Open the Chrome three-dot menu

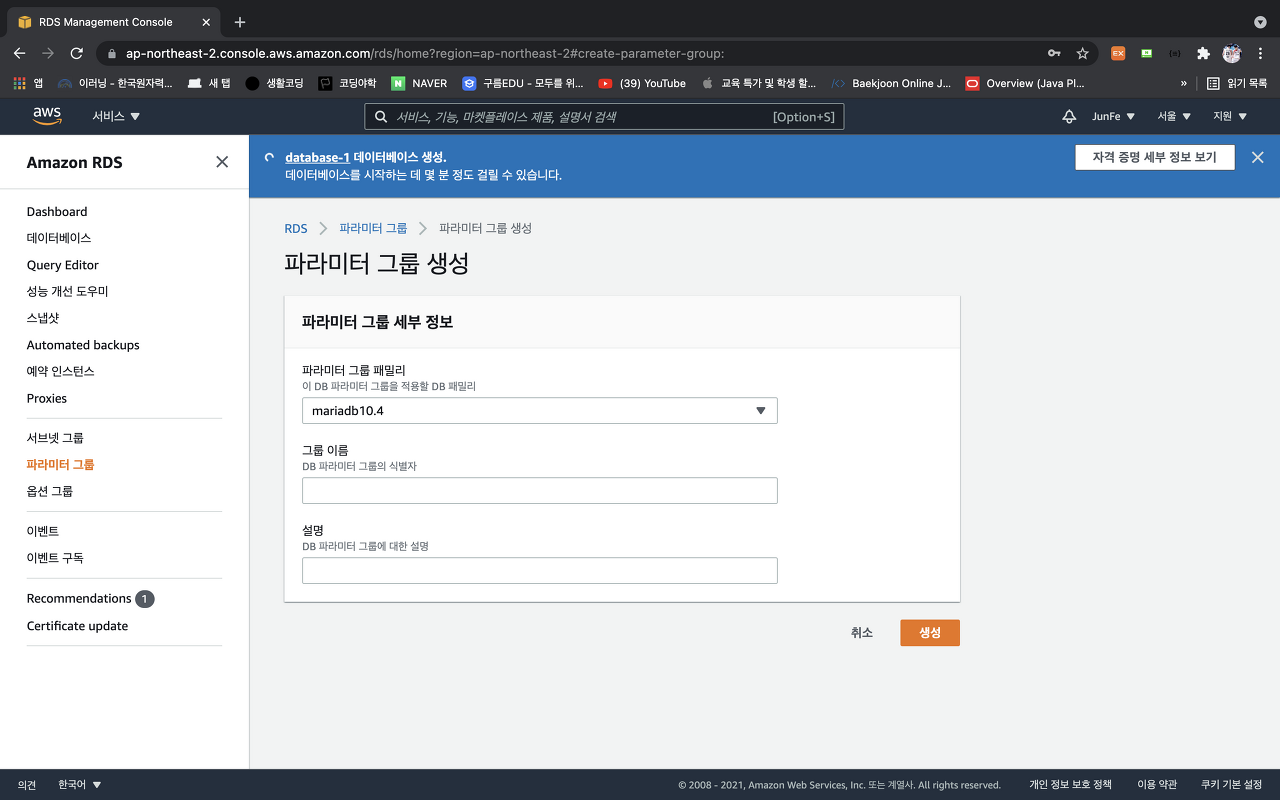click(1261, 53)
